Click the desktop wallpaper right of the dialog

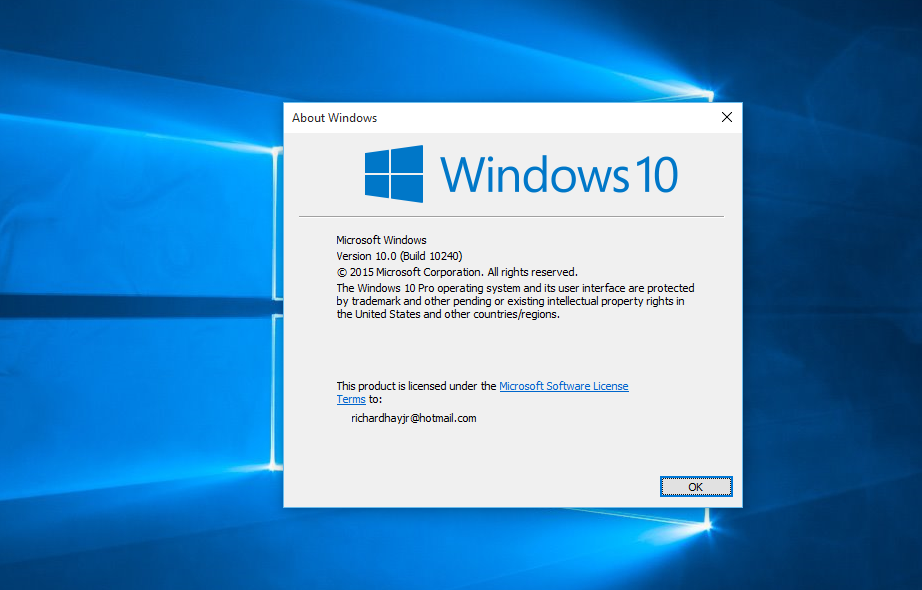tap(830, 300)
